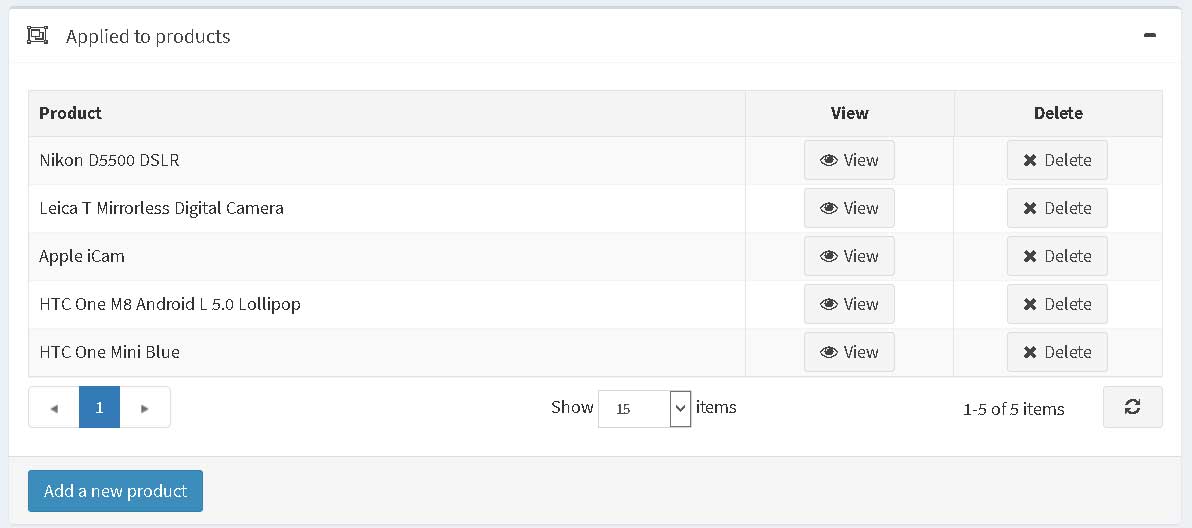
Task: Delete Nikon D5500 DSLR from the list
Action: (x=1057, y=160)
